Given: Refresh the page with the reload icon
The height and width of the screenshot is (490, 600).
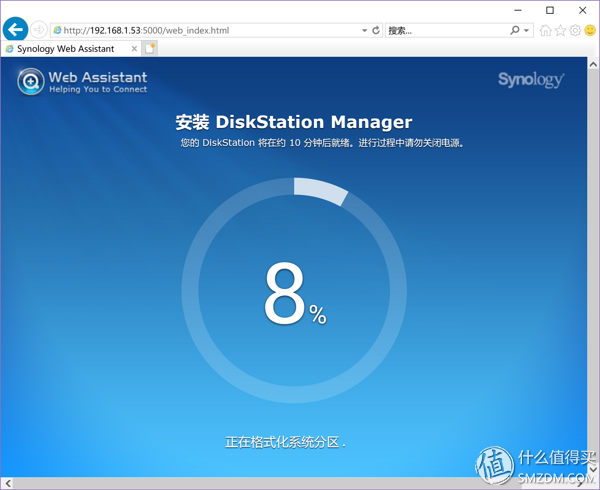Looking at the screenshot, I should (376, 31).
